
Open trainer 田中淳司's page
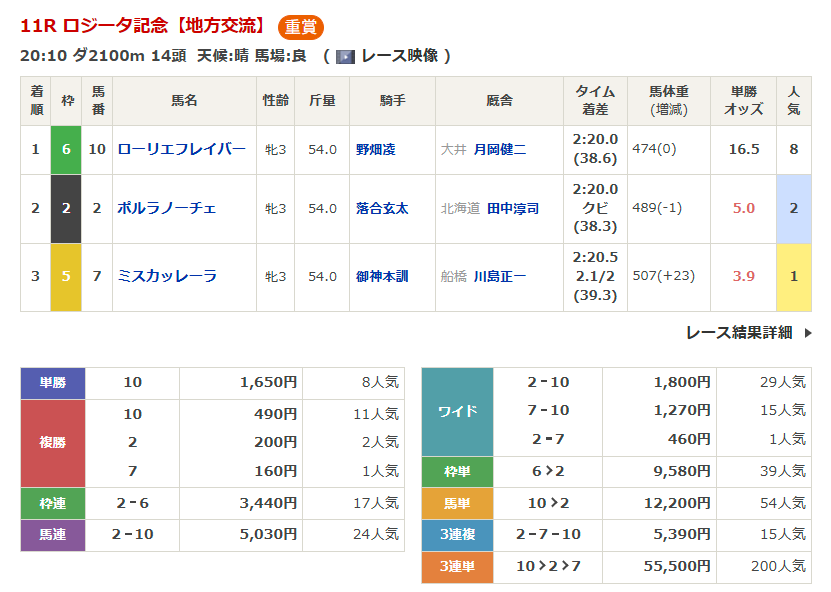tap(512, 208)
